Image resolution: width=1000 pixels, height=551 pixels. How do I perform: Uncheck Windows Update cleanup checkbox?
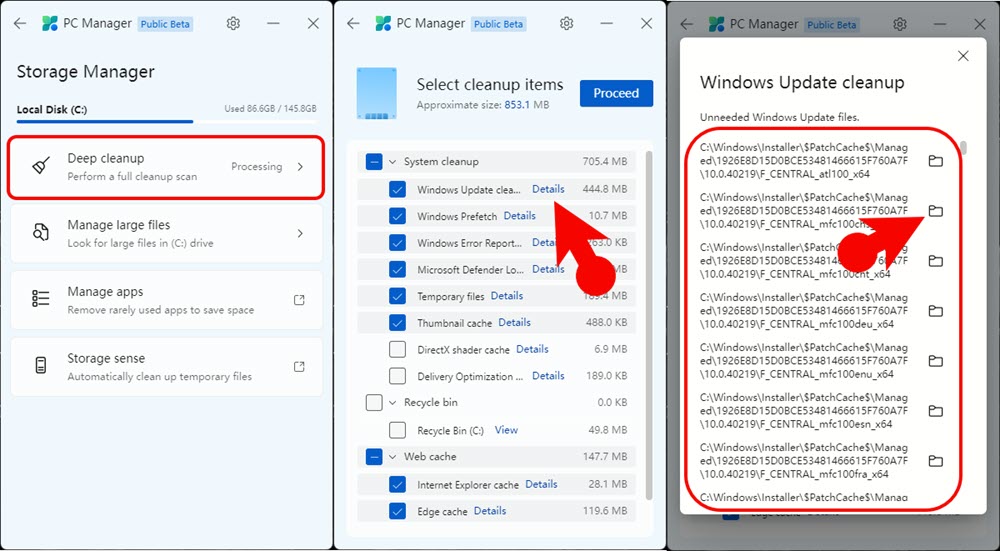coord(397,189)
